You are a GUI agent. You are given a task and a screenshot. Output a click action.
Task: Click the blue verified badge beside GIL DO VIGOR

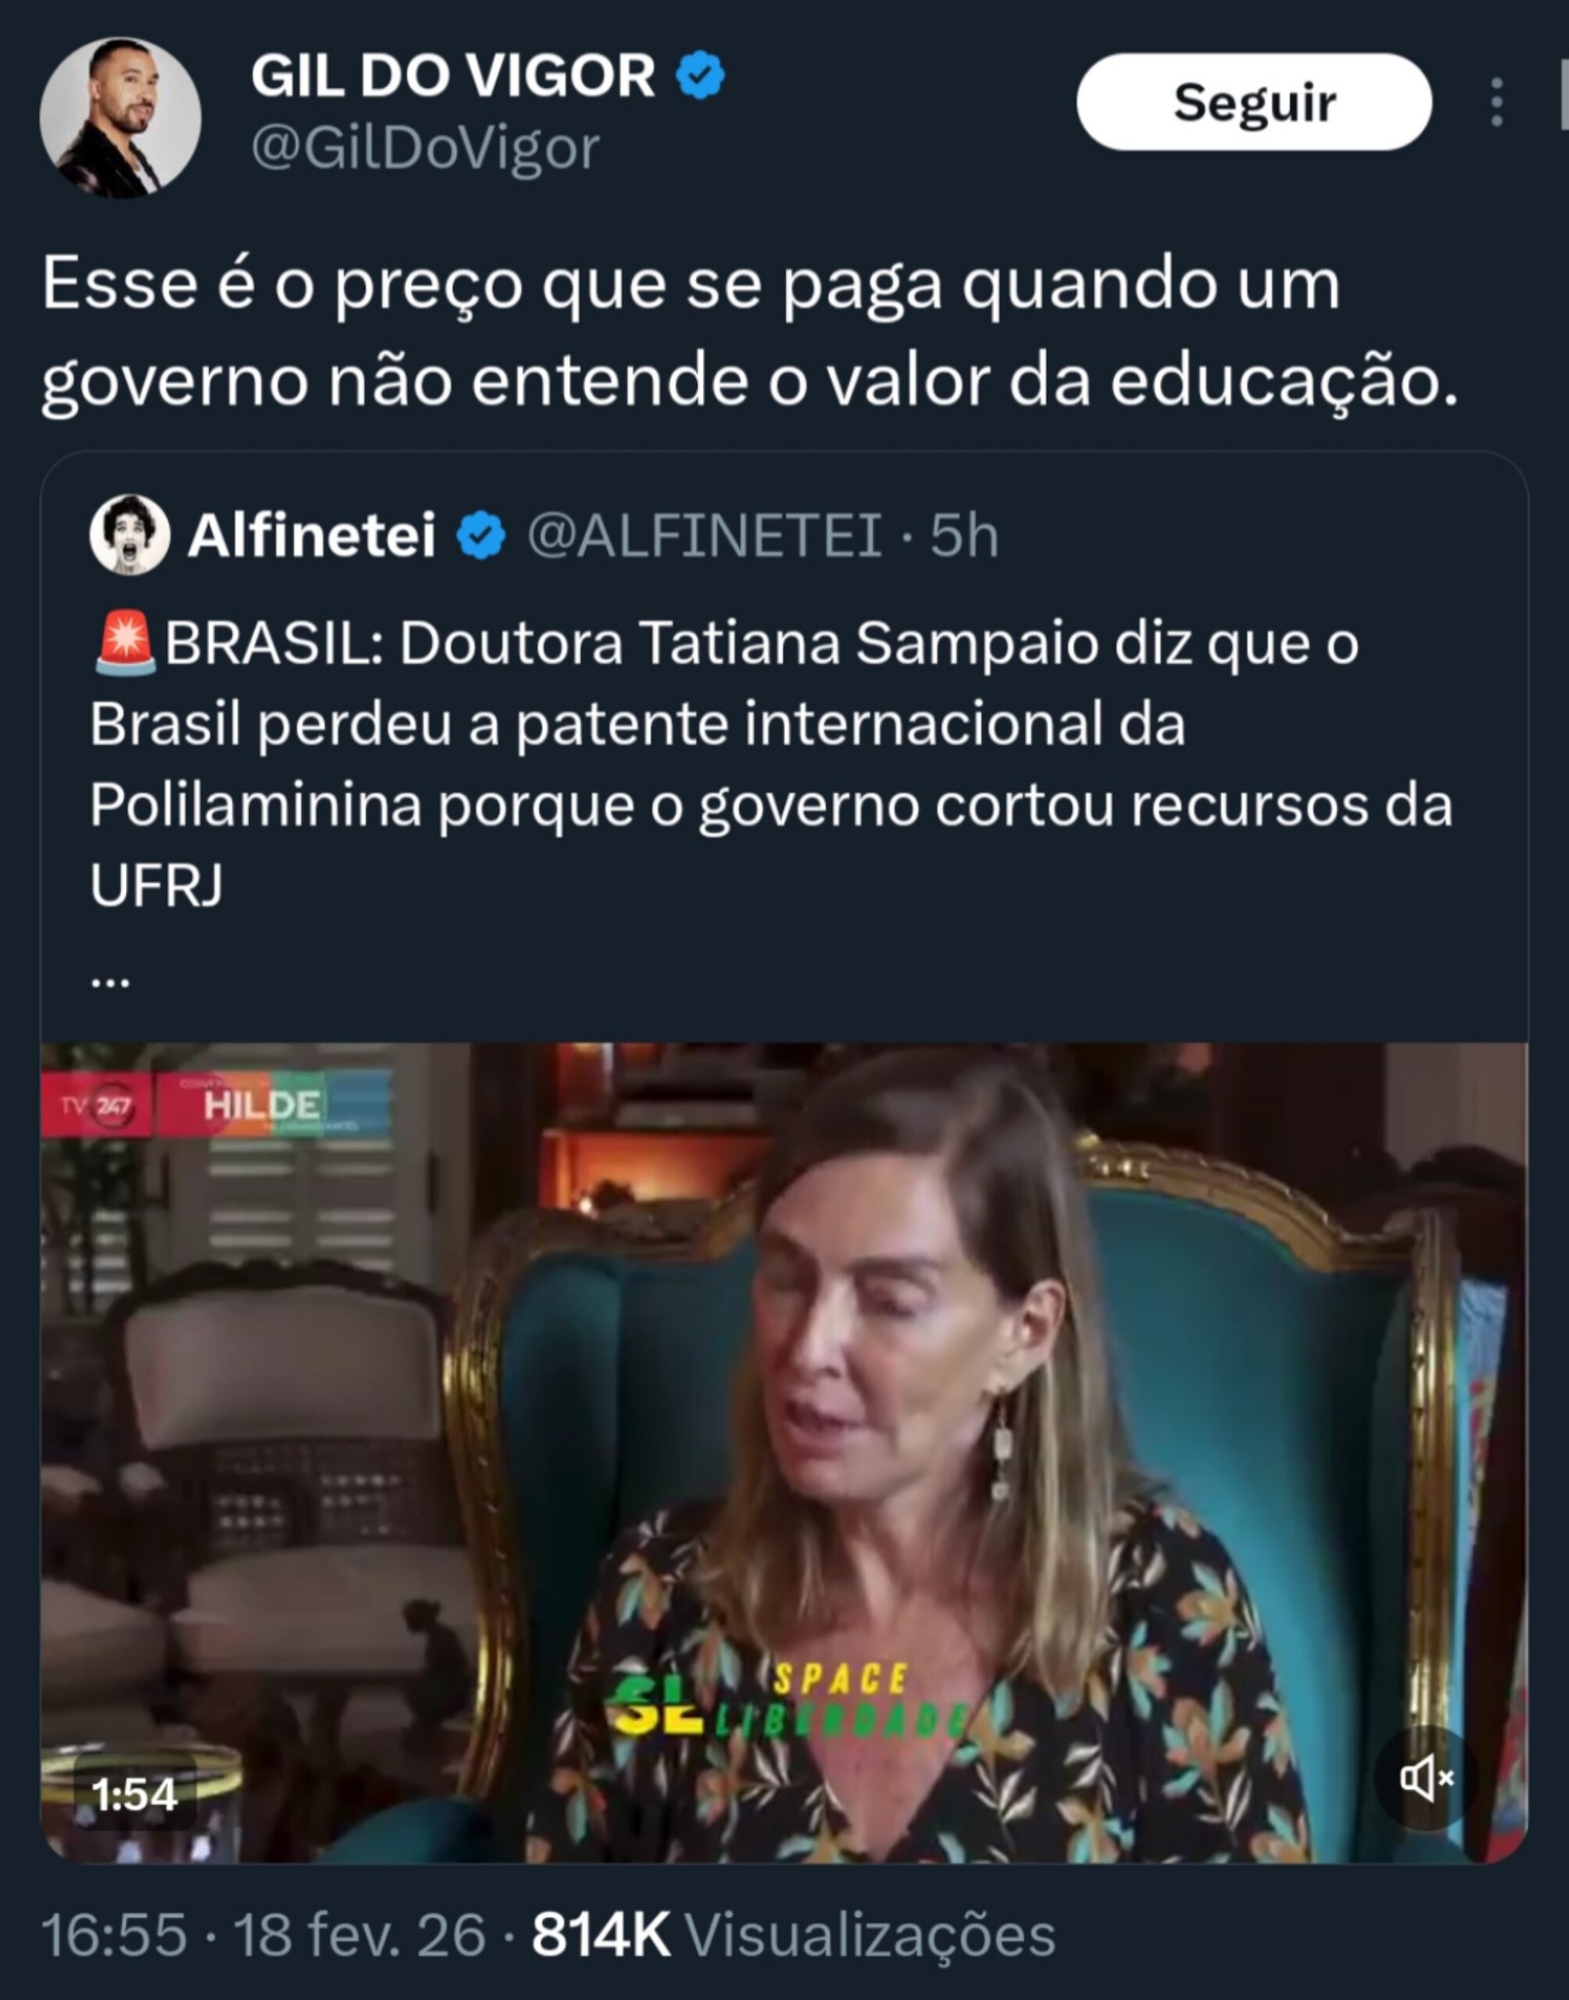(701, 76)
